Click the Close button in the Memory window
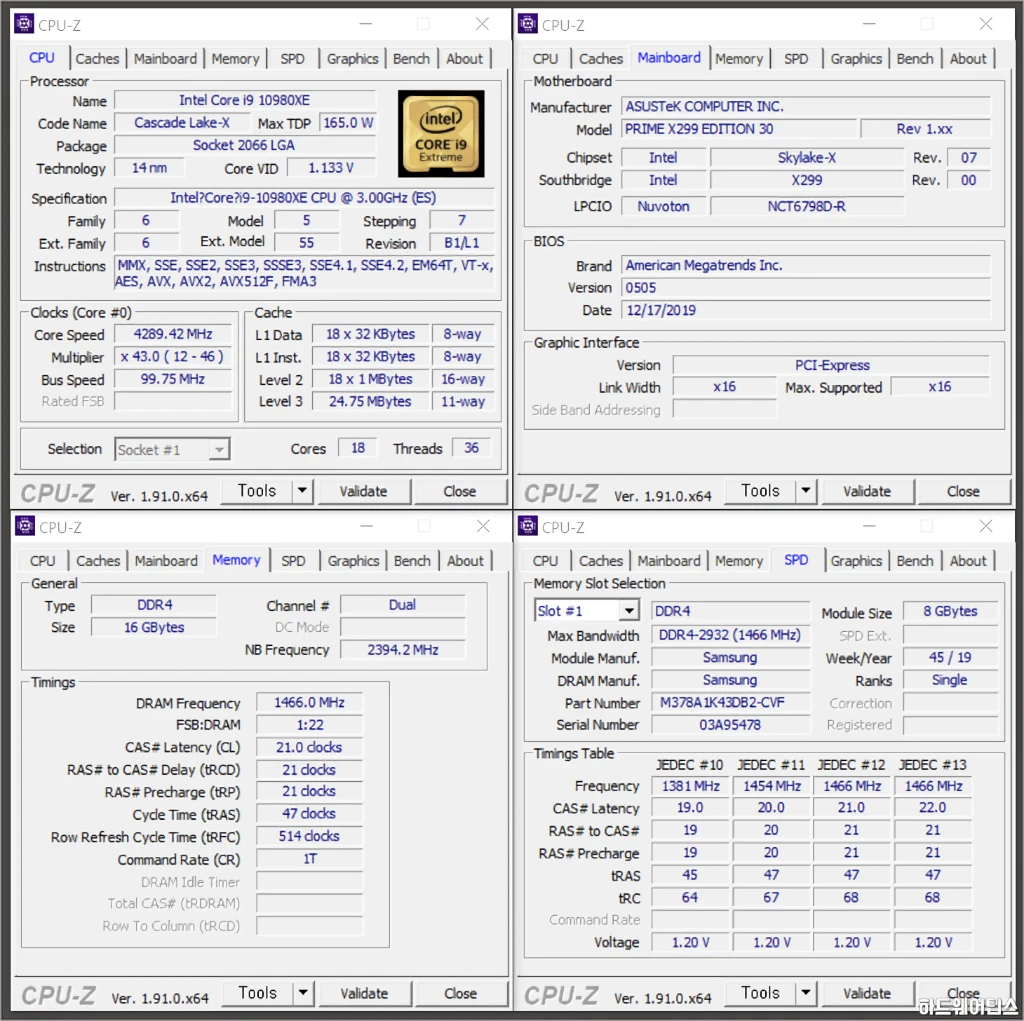1024x1021 pixels. coord(460,994)
